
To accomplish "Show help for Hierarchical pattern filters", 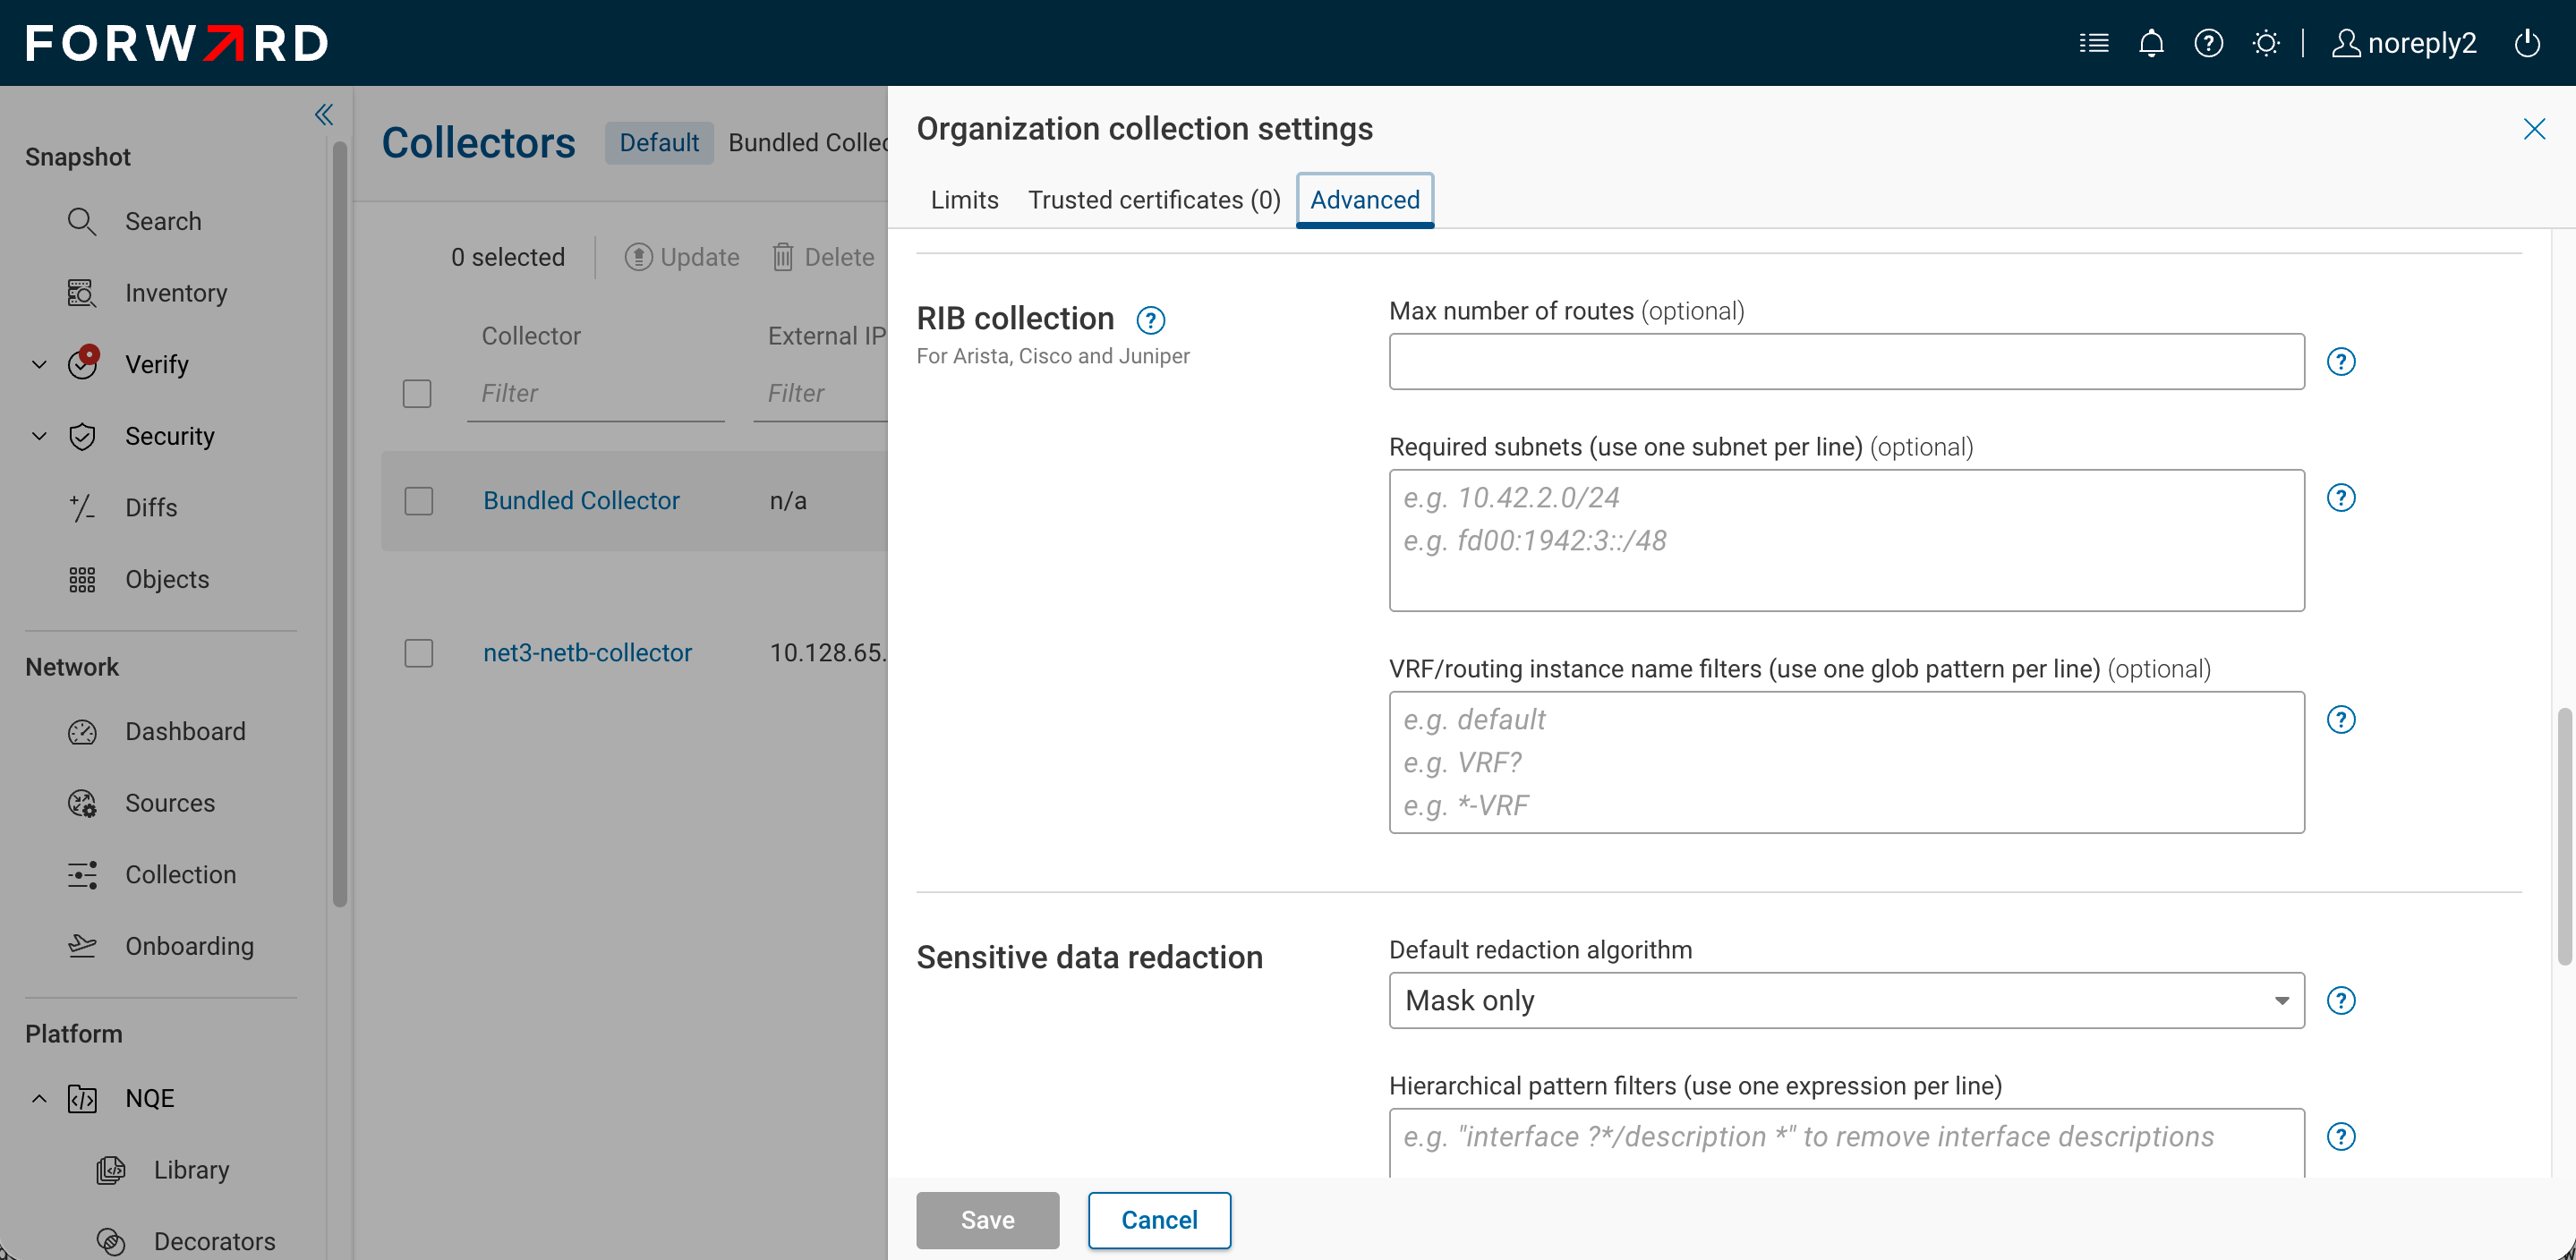I will coord(2341,1136).
